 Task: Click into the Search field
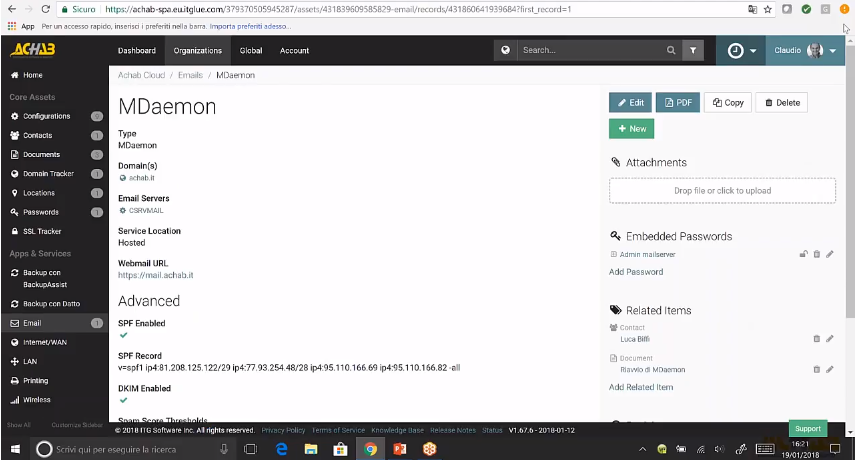(x=590, y=50)
